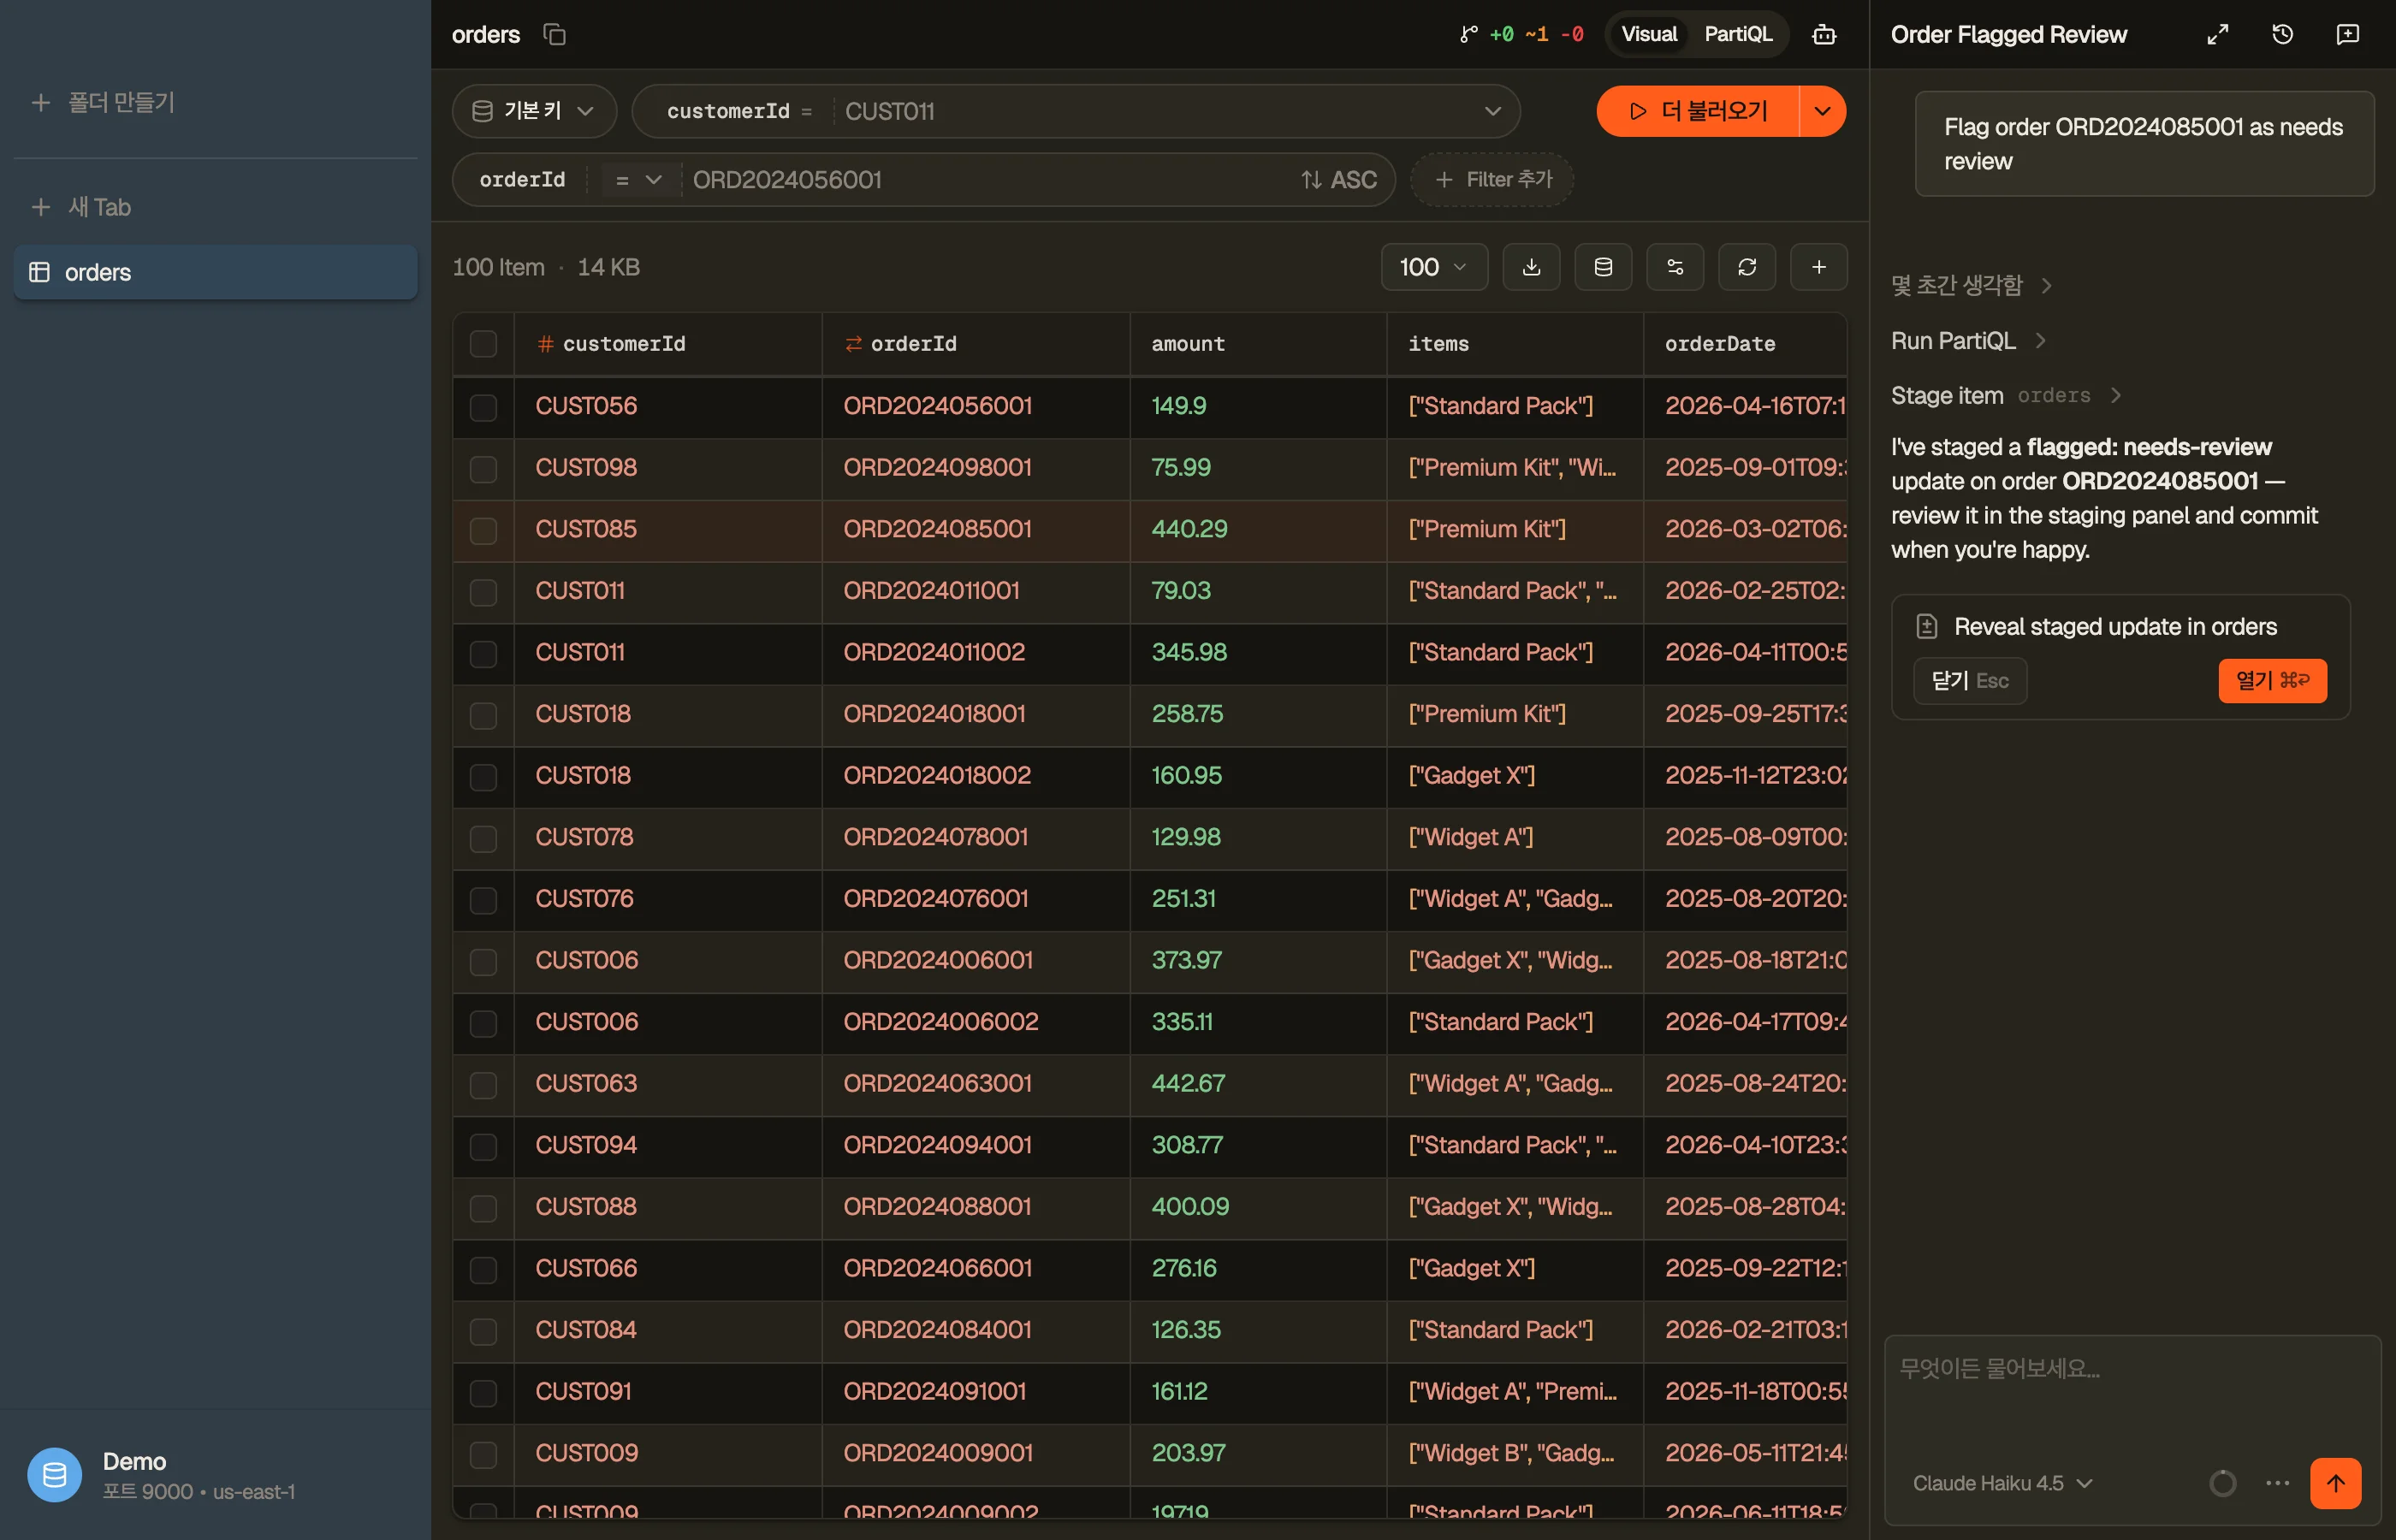Expand the assistant panel to fullscreen

pyautogui.click(x=2217, y=35)
